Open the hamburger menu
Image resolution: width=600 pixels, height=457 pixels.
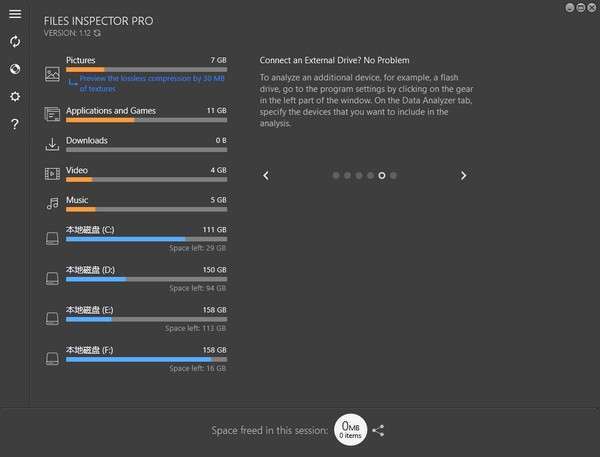tap(15, 14)
